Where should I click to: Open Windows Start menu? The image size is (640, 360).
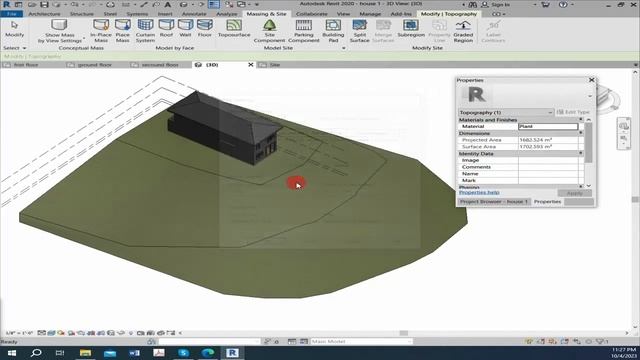tap(11, 353)
